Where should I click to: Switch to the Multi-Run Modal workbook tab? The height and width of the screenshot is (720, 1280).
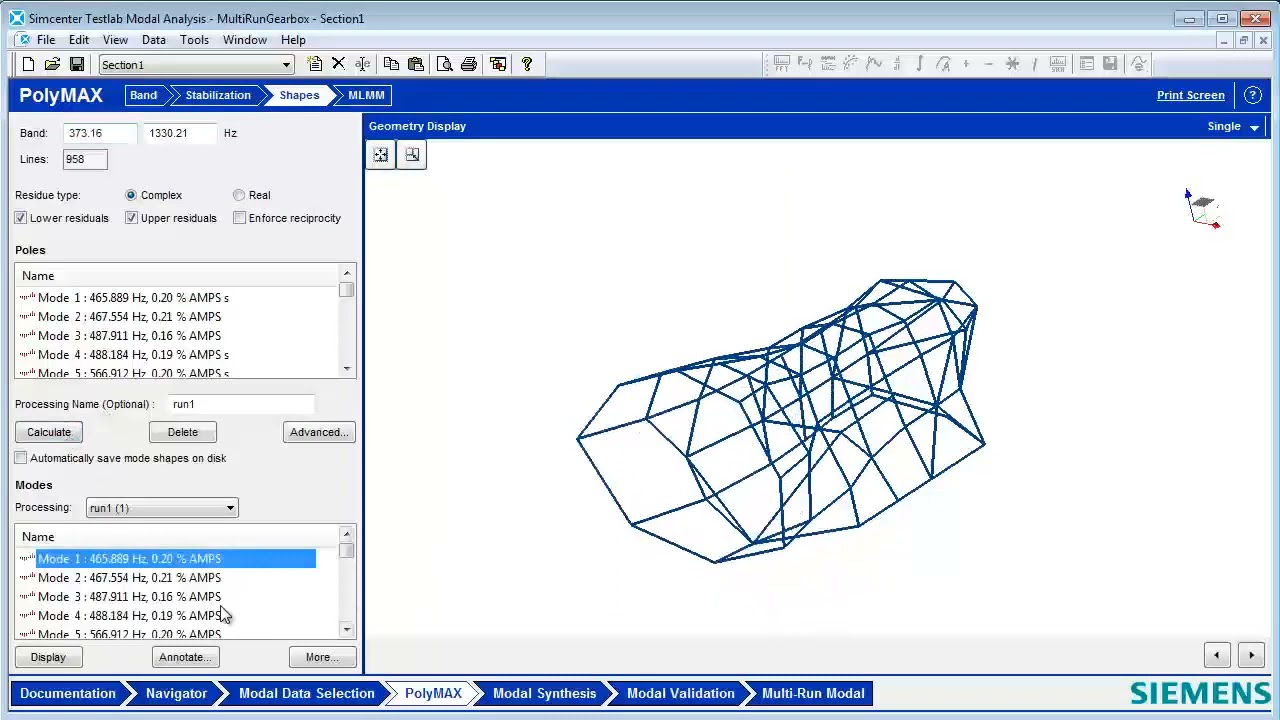click(813, 693)
